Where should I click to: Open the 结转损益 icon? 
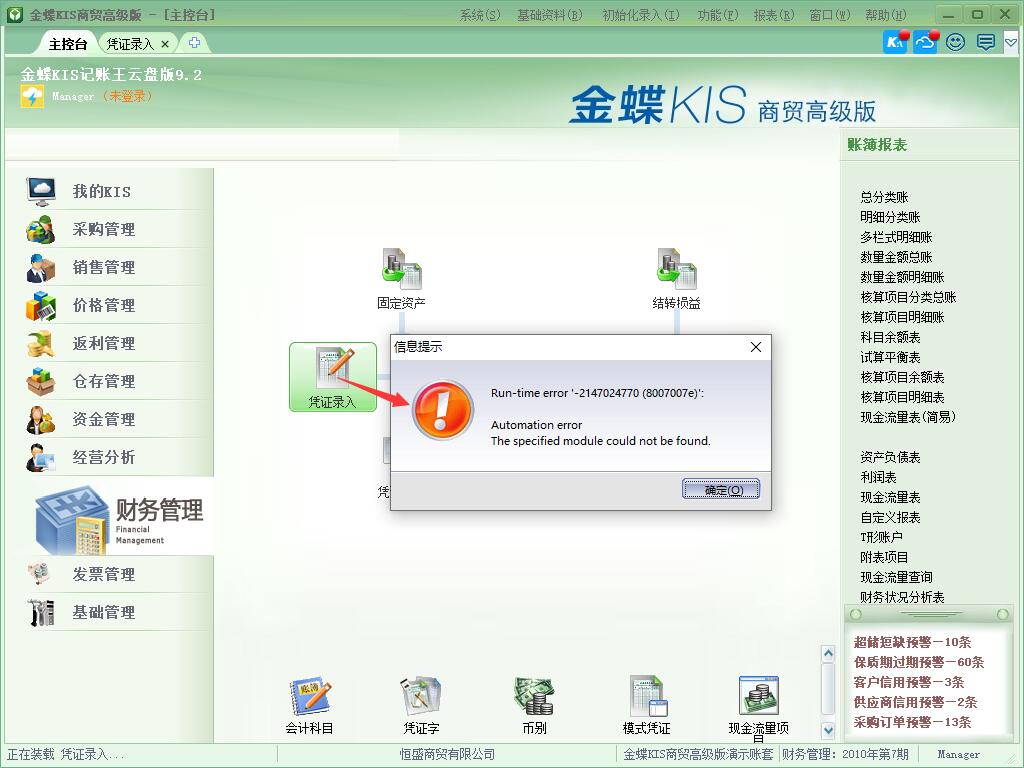coord(677,279)
